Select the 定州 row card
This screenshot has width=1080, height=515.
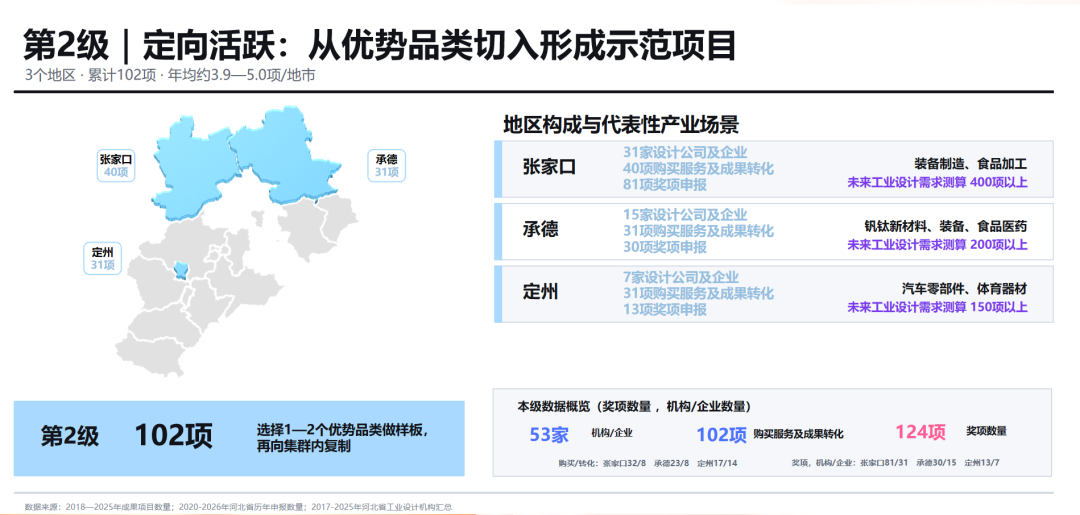pos(773,294)
